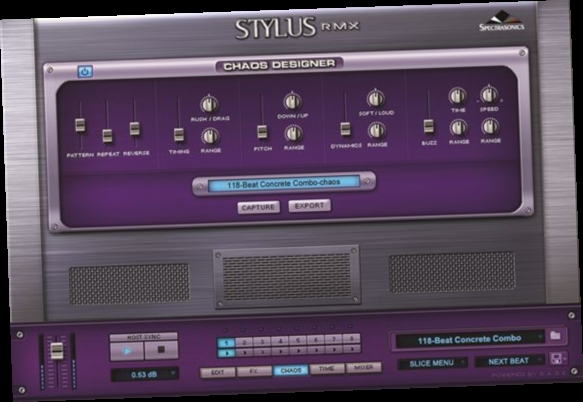Select part 5 button
The width and height of the screenshot is (583, 402).
coord(298,340)
